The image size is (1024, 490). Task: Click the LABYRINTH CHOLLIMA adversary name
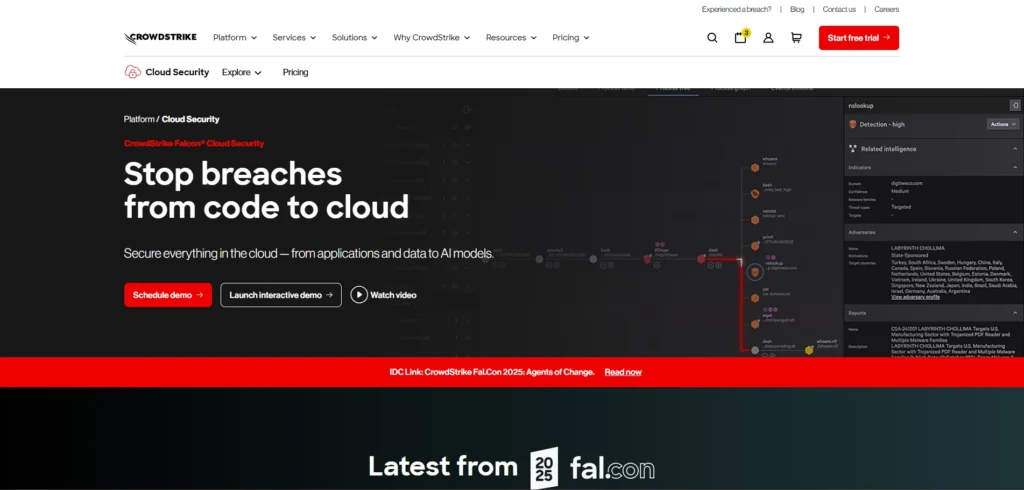tap(918, 248)
